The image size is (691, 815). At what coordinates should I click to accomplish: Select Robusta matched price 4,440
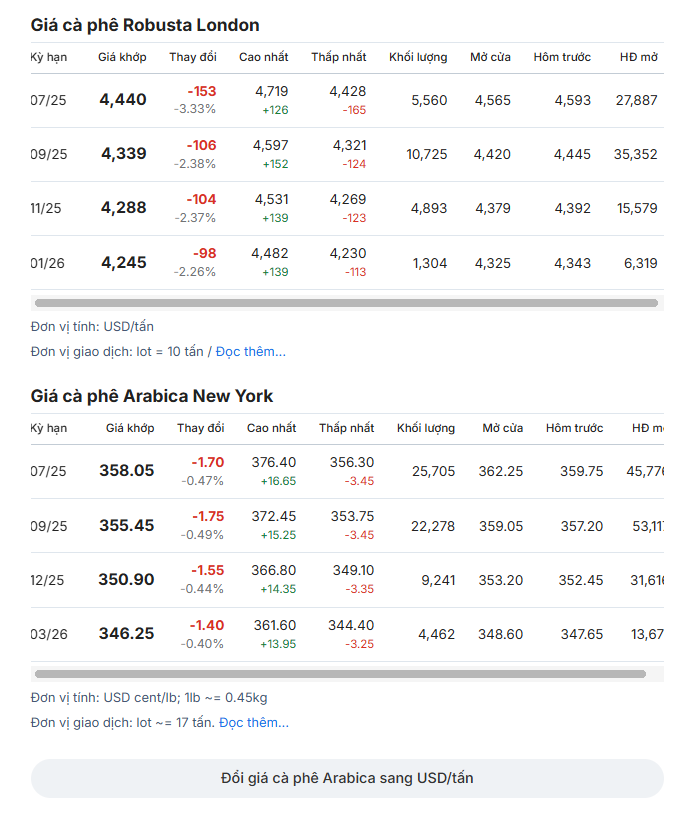pyautogui.click(x=123, y=100)
